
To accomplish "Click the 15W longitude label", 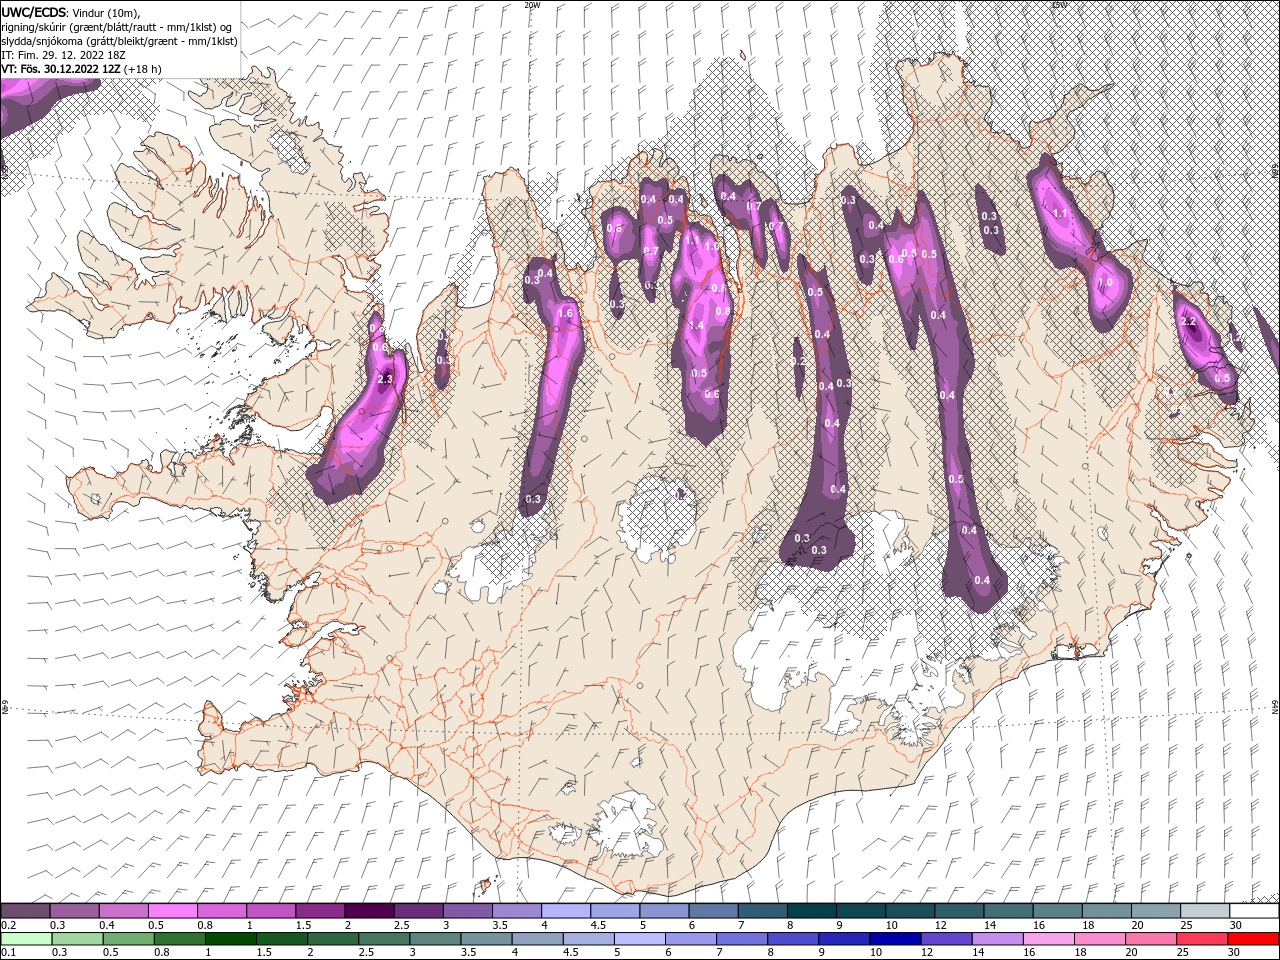I will (1059, 5).
